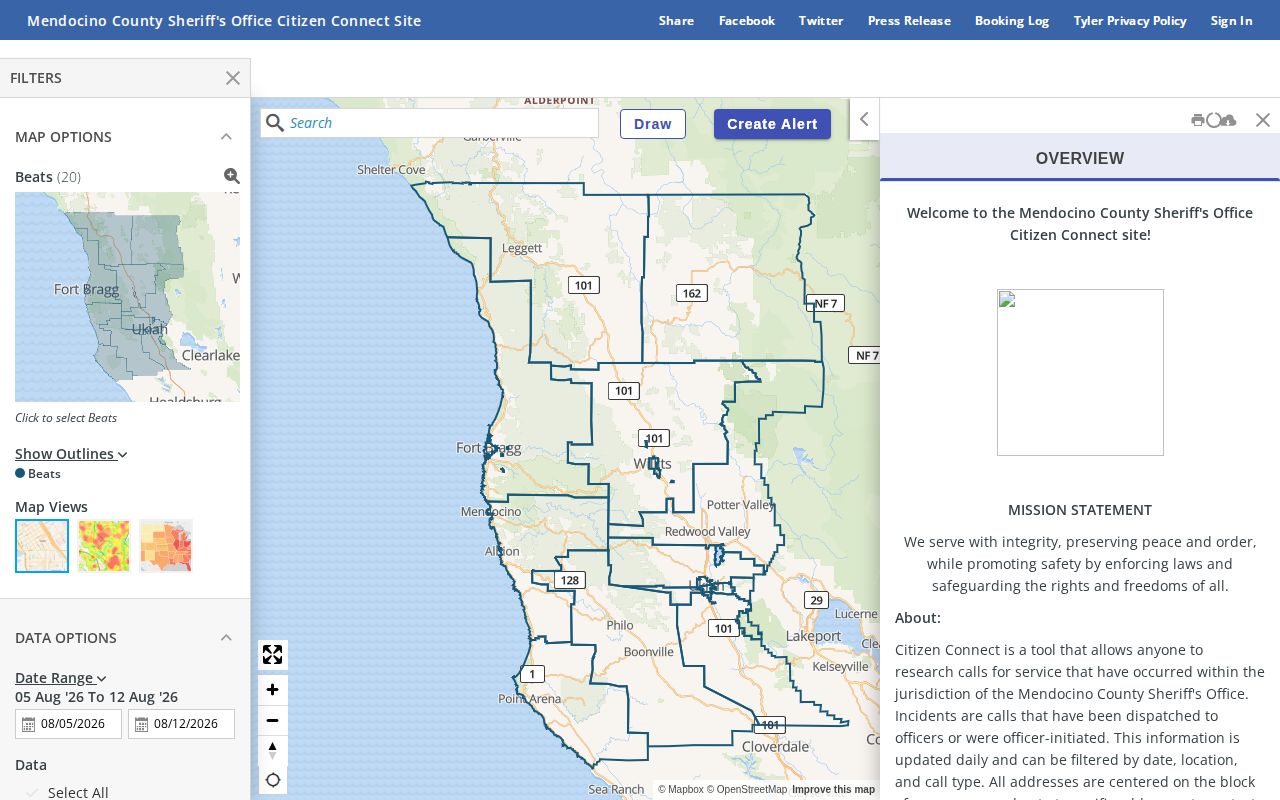Click the Improve this map link
The height and width of the screenshot is (800, 1280).
833,790
